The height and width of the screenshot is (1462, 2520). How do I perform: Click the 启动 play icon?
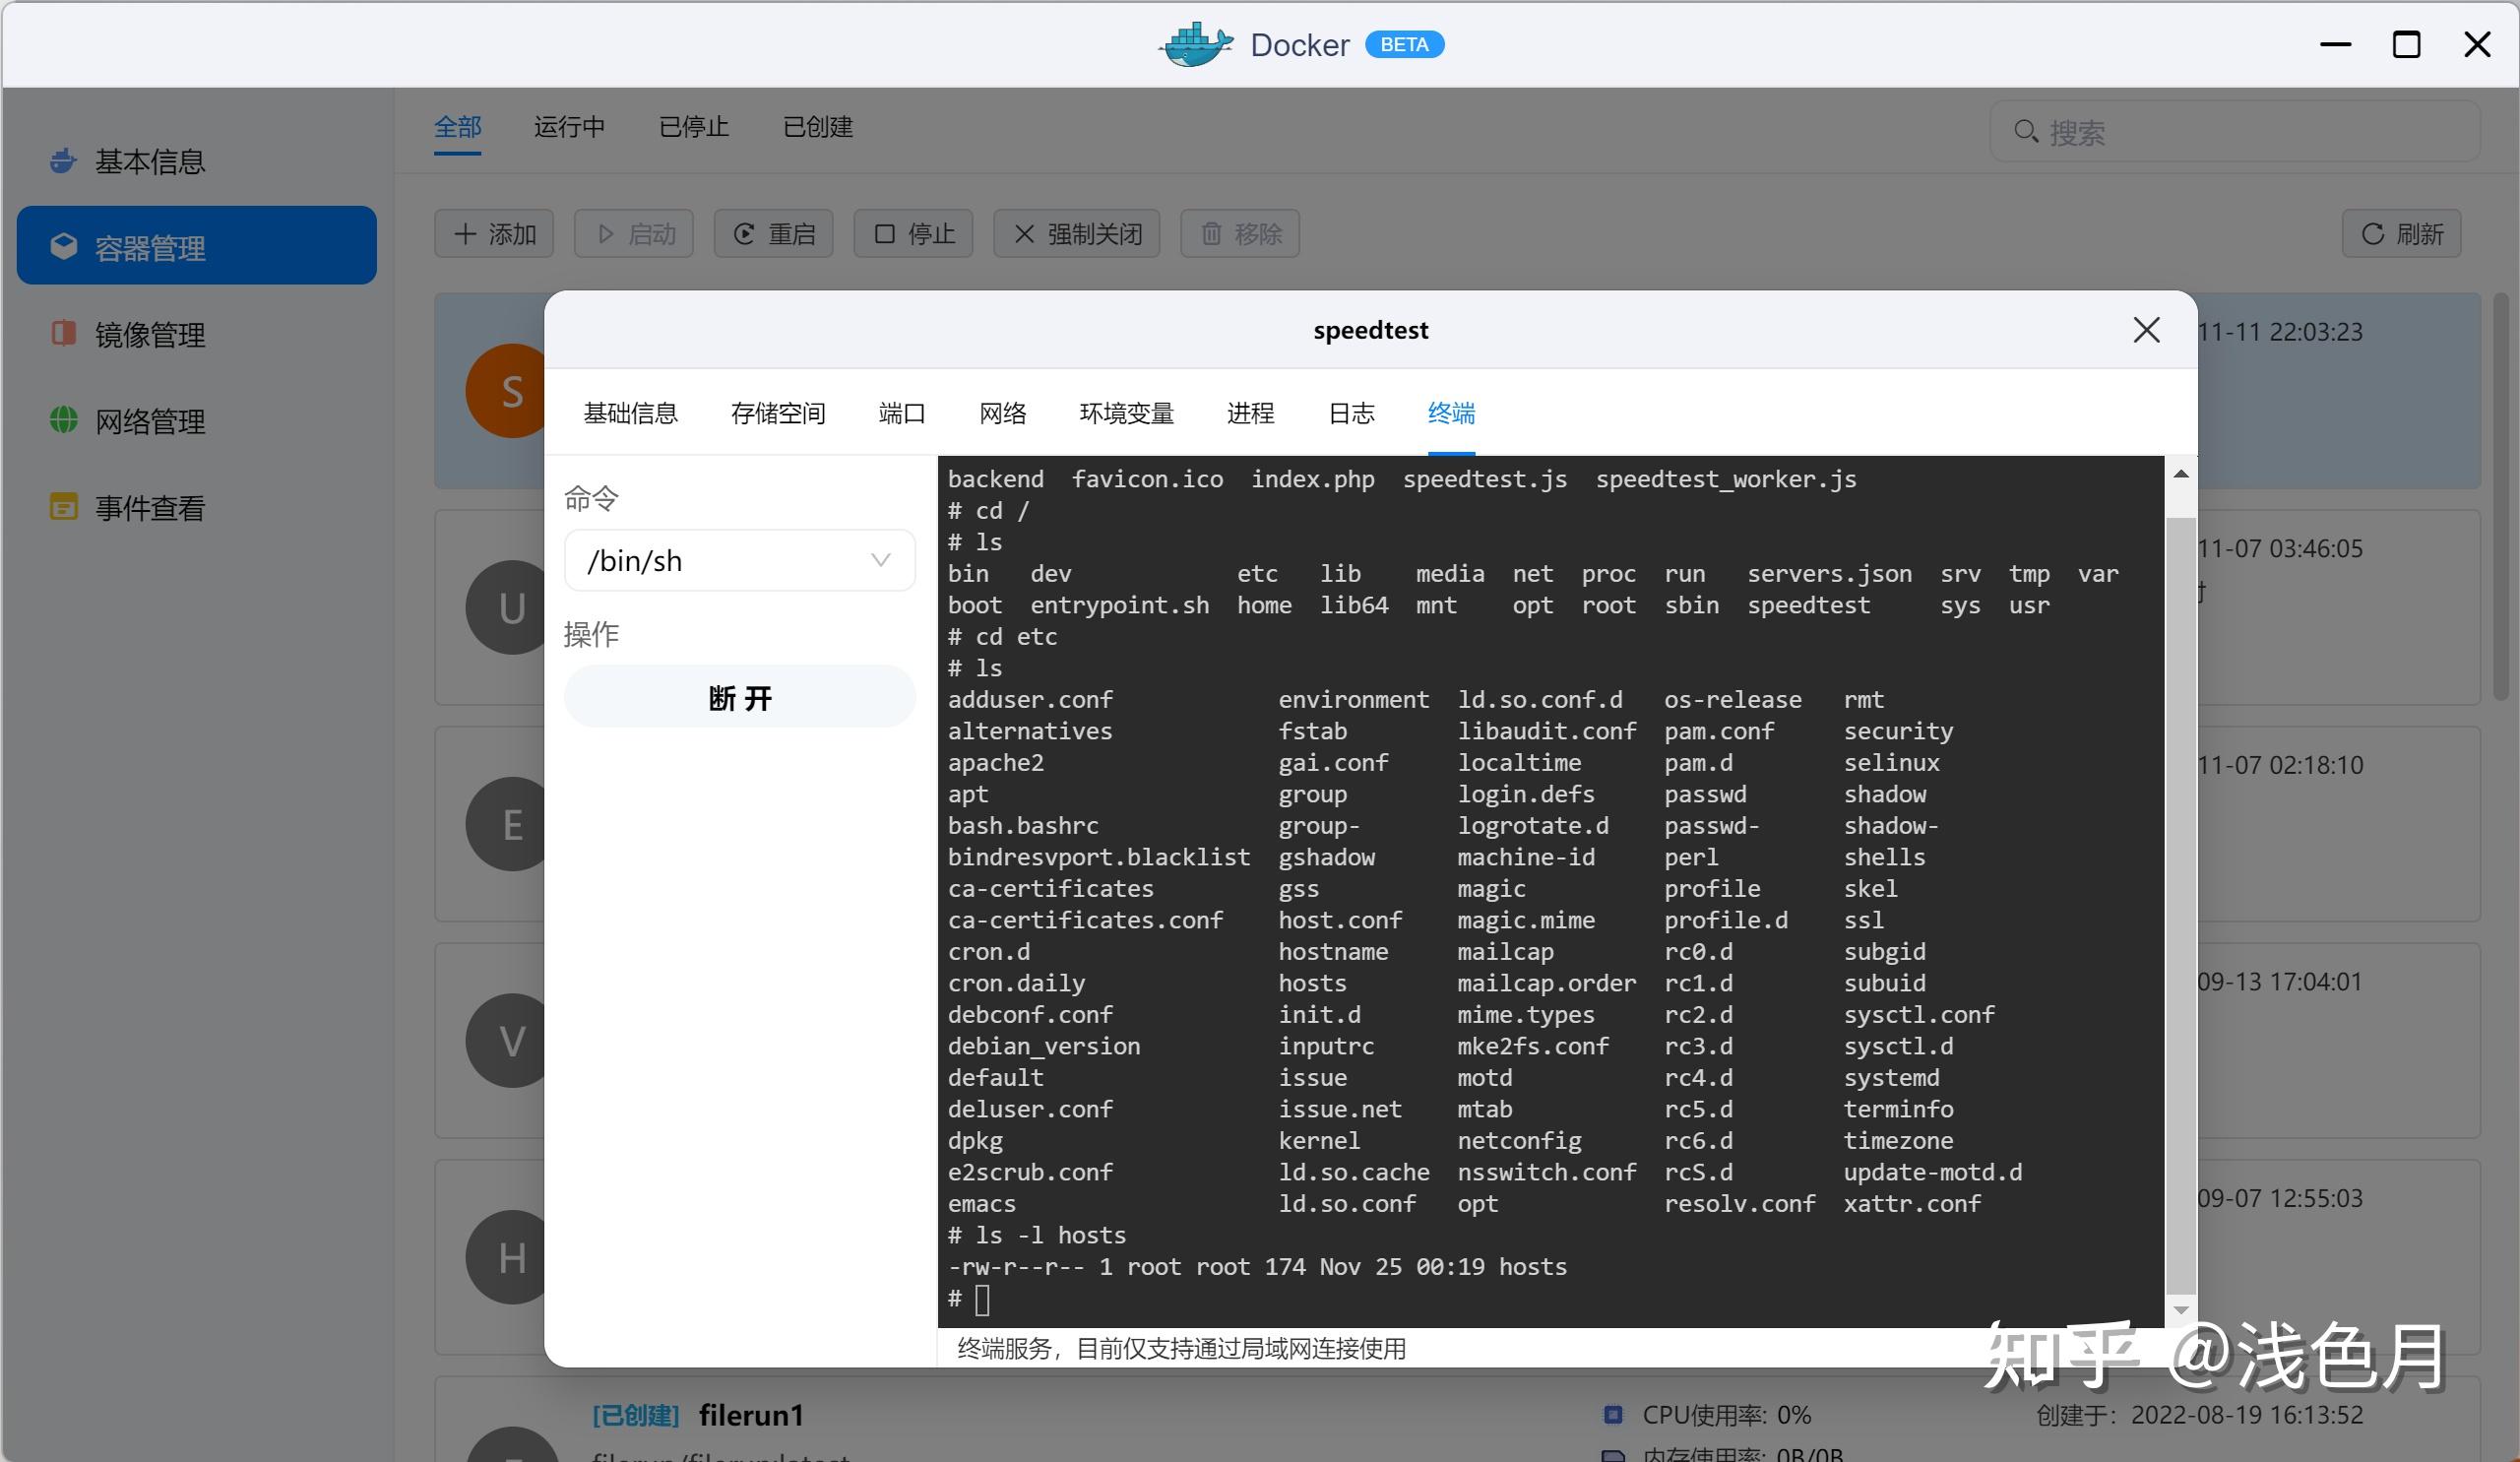pos(605,233)
